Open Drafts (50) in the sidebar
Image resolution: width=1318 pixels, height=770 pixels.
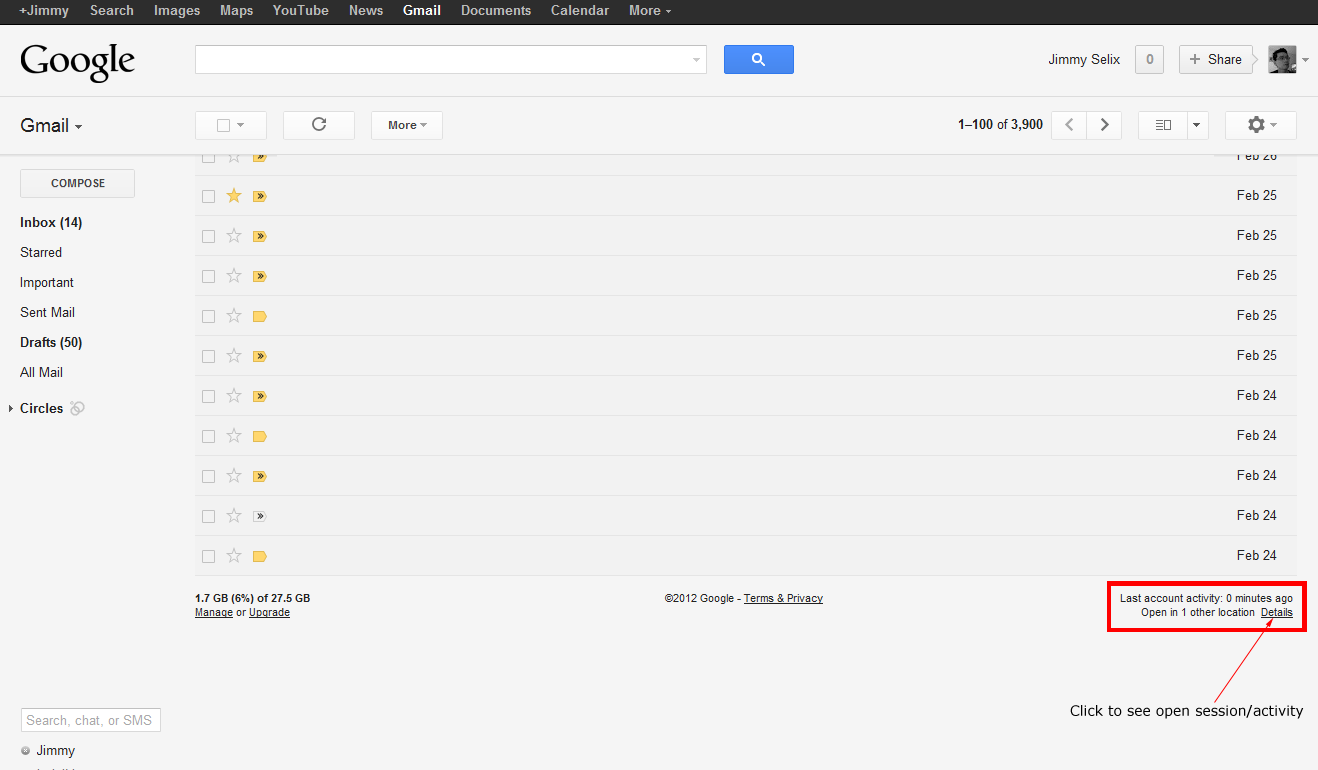[x=51, y=343]
